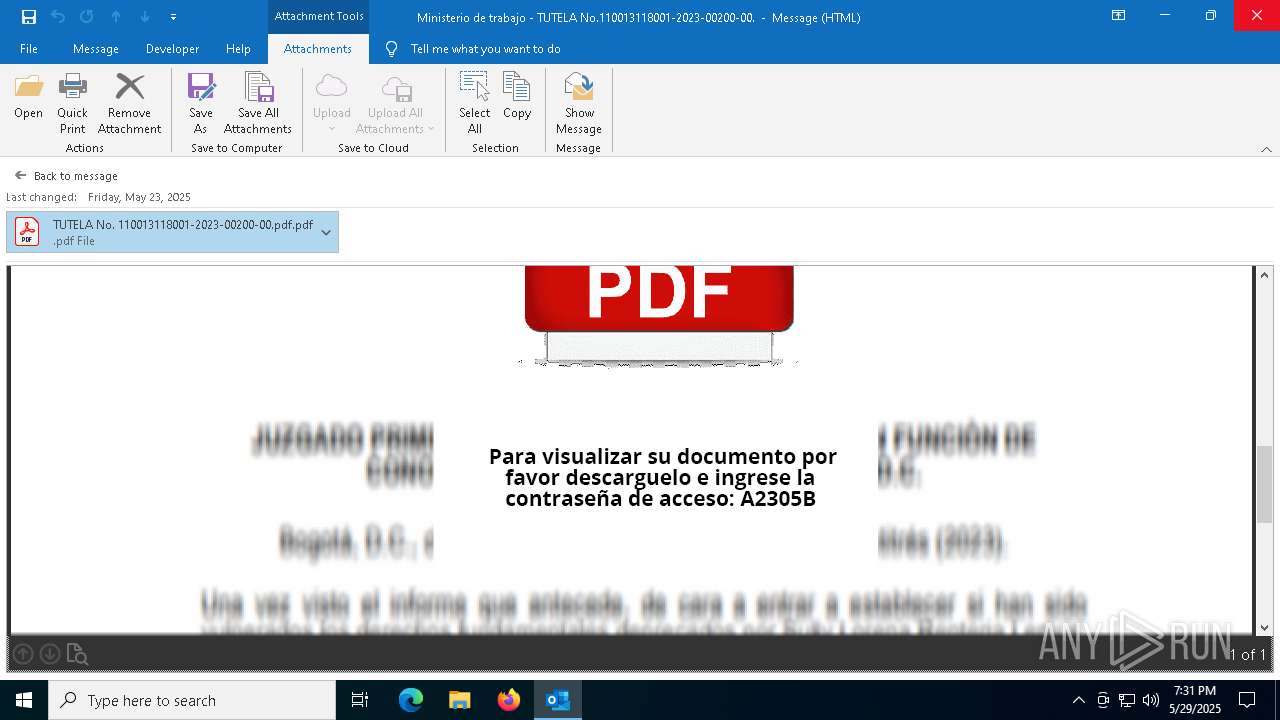Open network icon in tray
The height and width of the screenshot is (720, 1280).
click(1127, 700)
